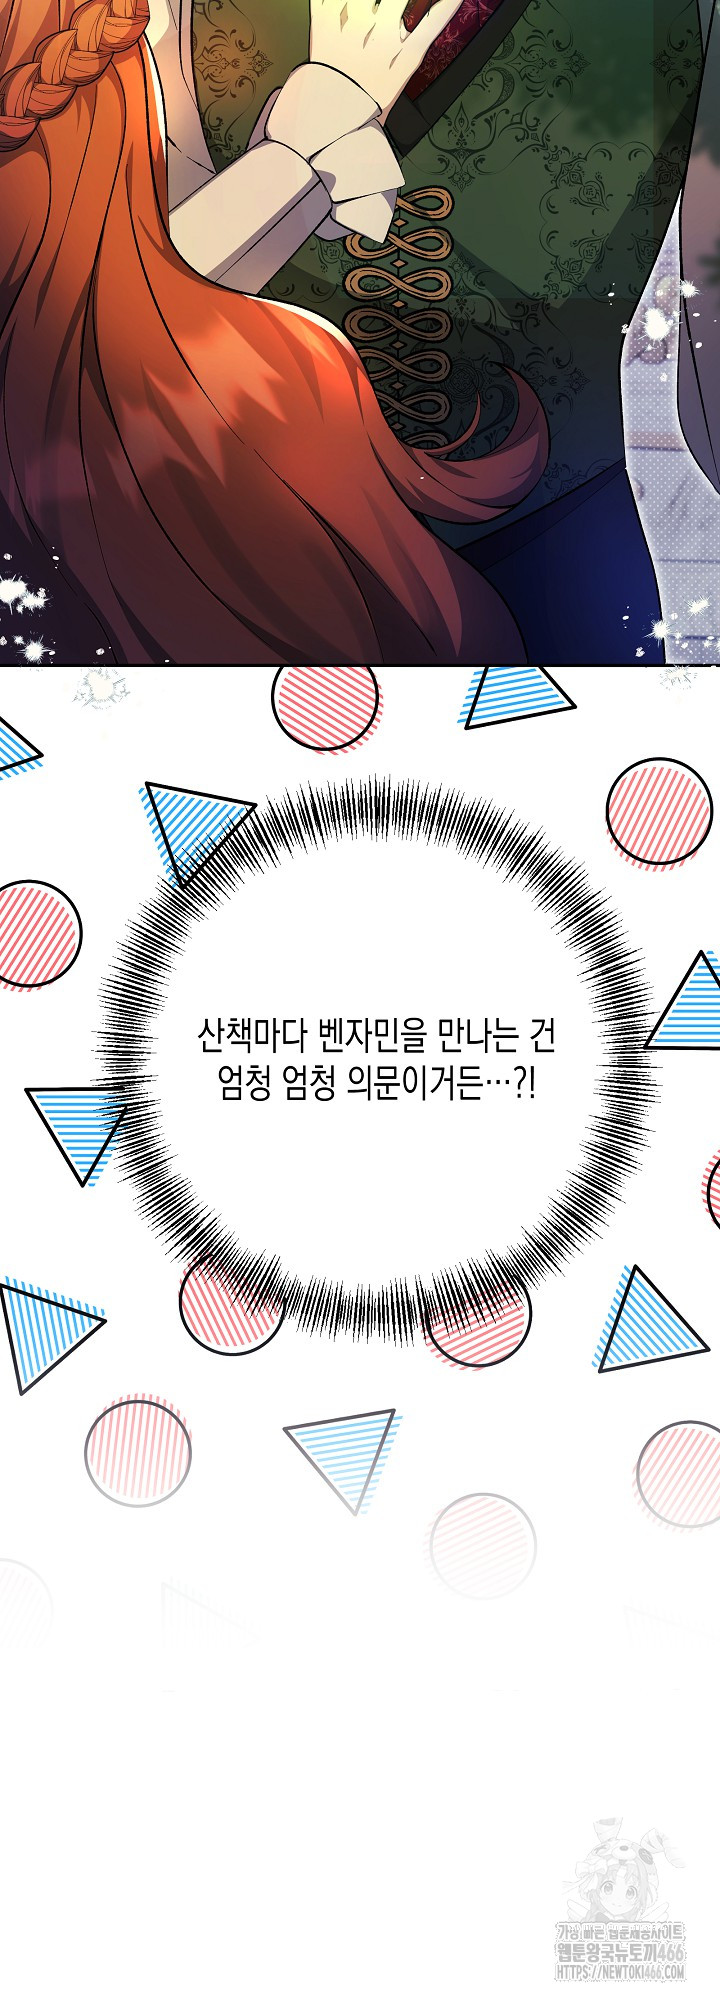
Task: Click the 웹툰왕국뉴토끼466 watermark text
Action: (x=621, y=1954)
